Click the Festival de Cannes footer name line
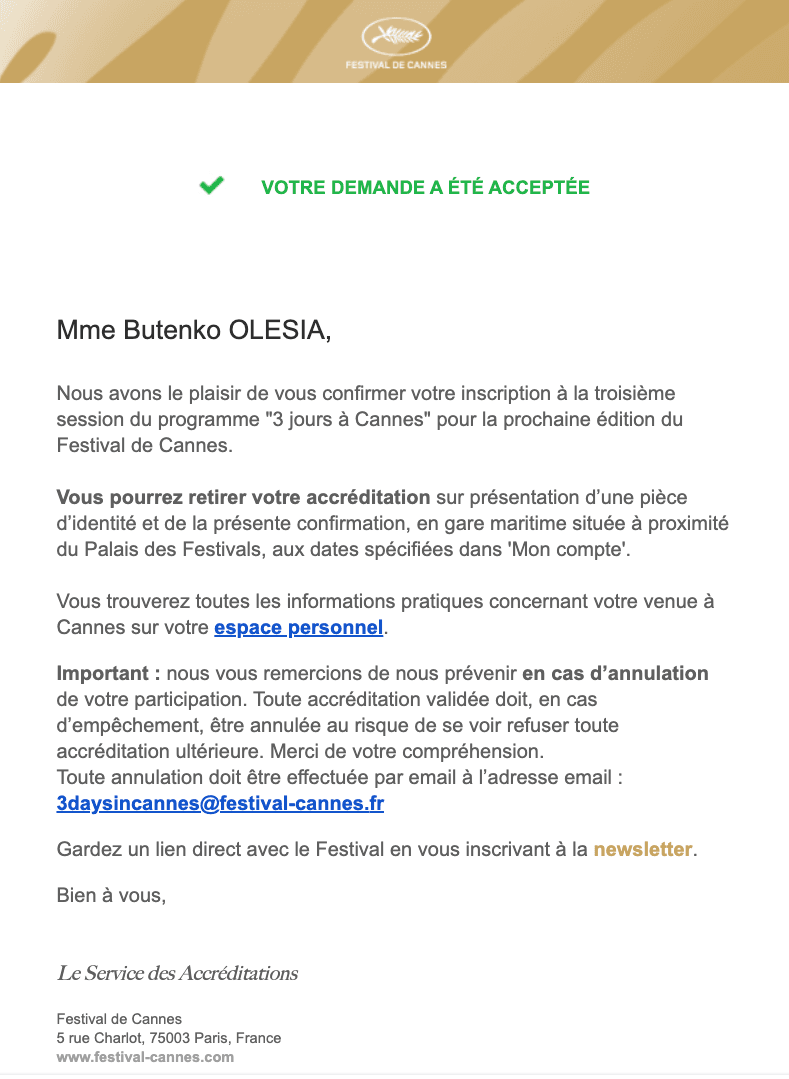The image size is (789, 1079). click(x=119, y=1018)
